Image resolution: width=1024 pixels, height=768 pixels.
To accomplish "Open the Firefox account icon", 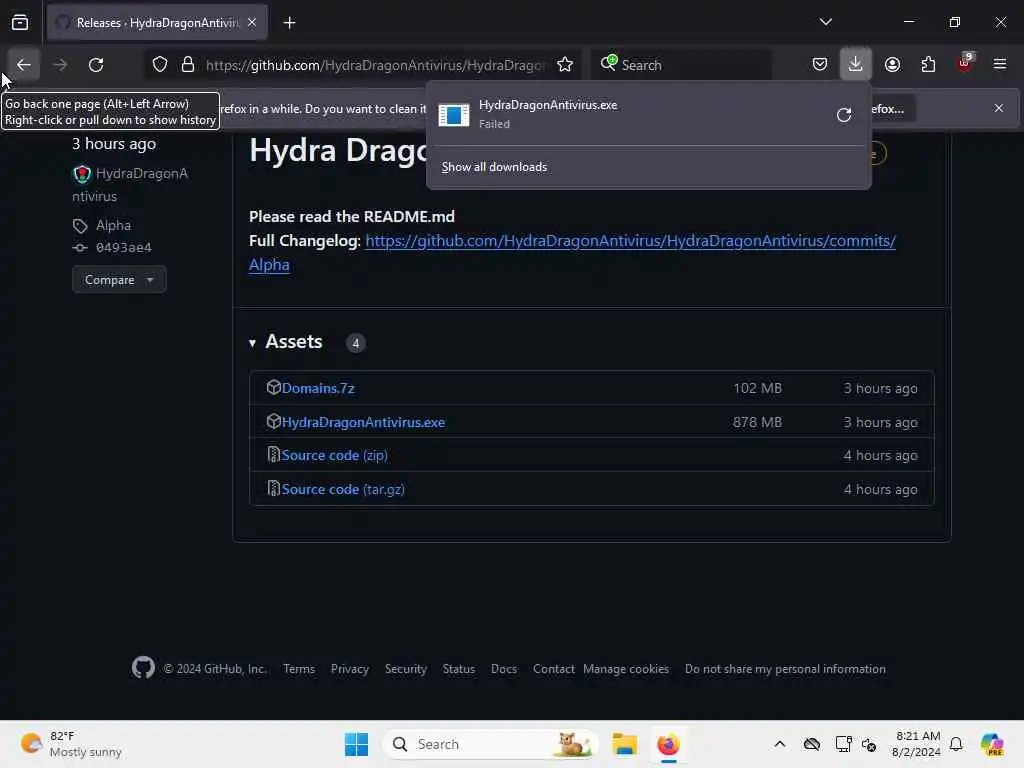I will pos(892,65).
